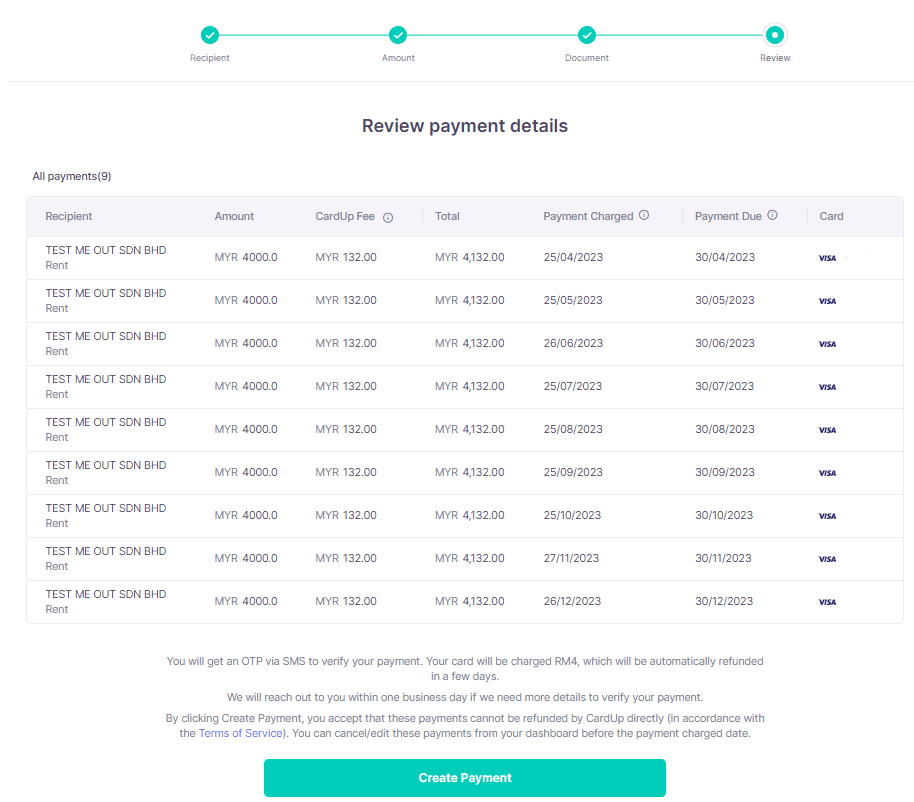
Task: Select the active Review step circle
Action: click(x=775, y=34)
